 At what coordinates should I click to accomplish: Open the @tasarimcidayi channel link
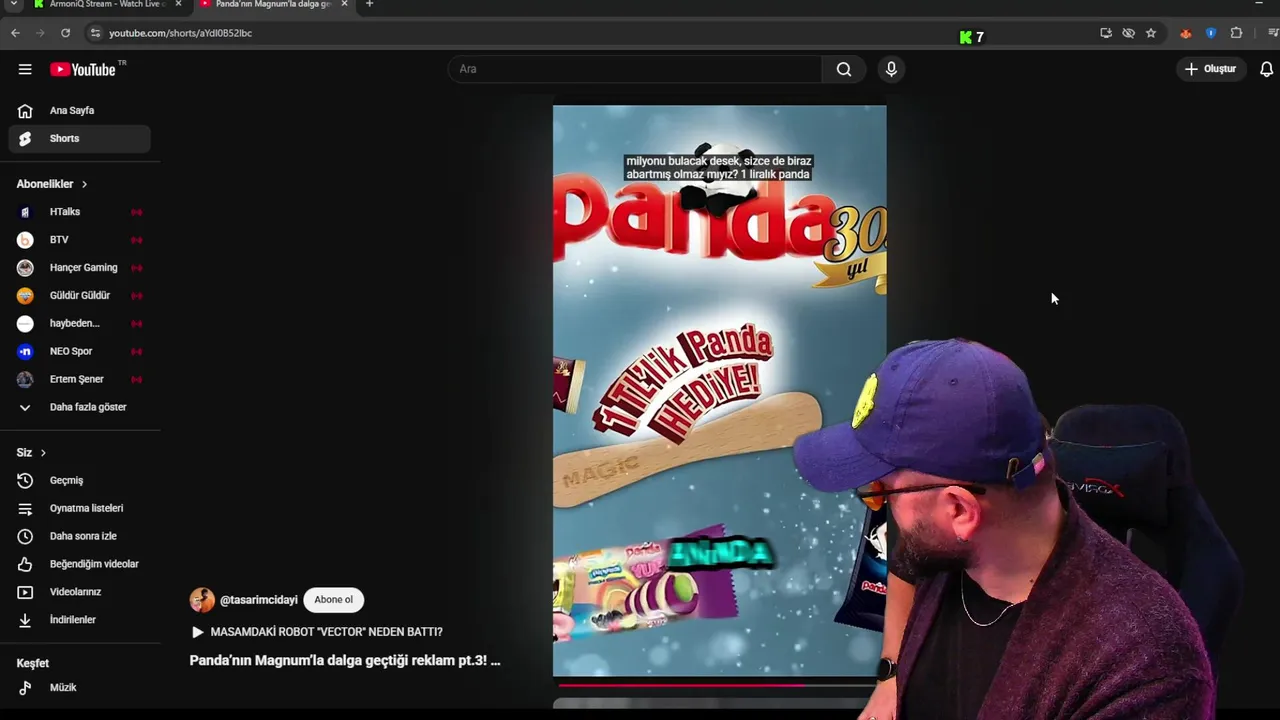tap(259, 600)
